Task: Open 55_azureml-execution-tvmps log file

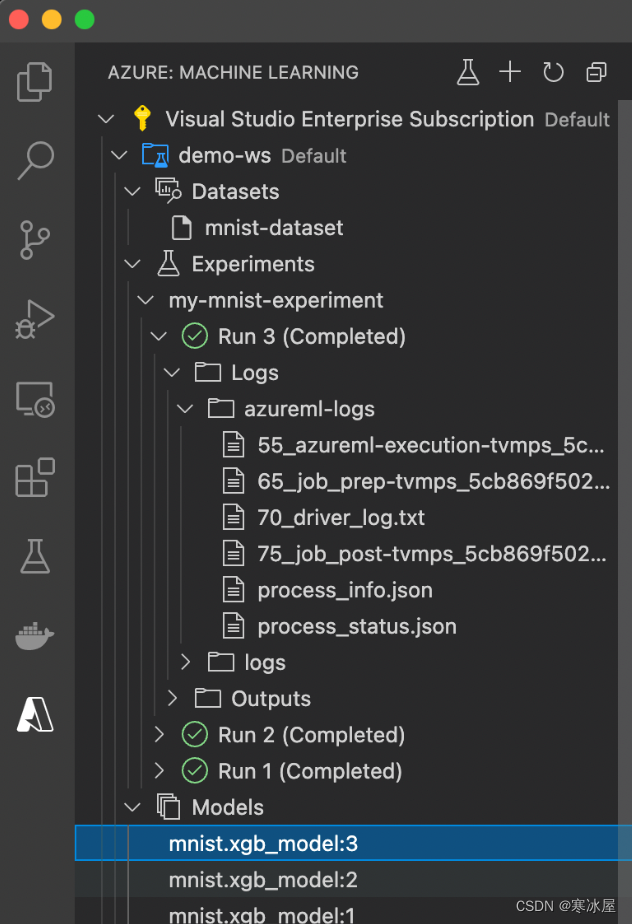Action: [x=347, y=445]
